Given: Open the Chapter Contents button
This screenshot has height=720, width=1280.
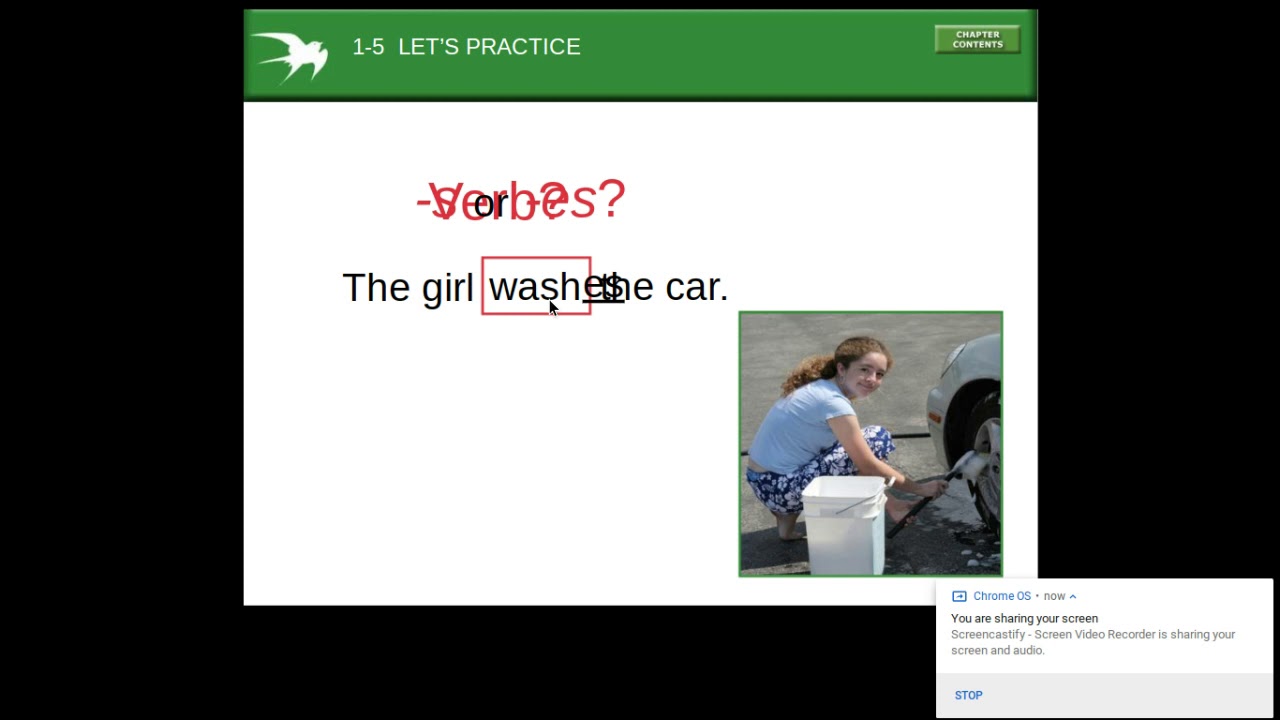Looking at the screenshot, I should (977, 39).
